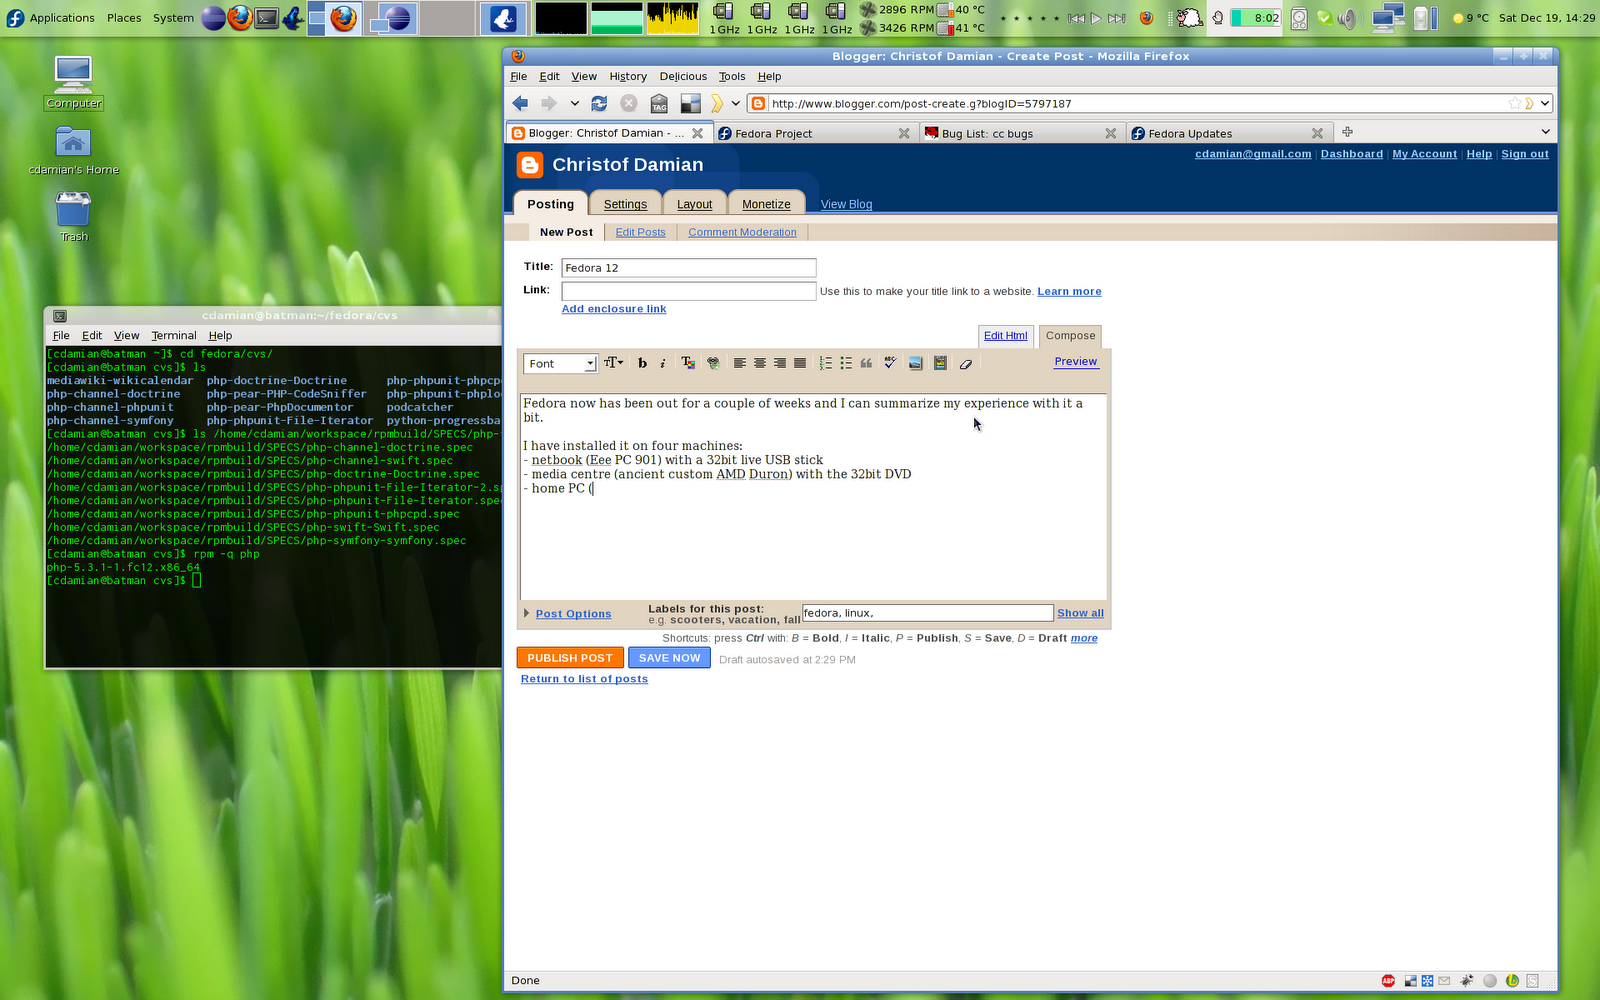The height and width of the screenshot is (1000, 1600).
Task: Toggle italic formatting in the editor
Action: coord(662,364)
